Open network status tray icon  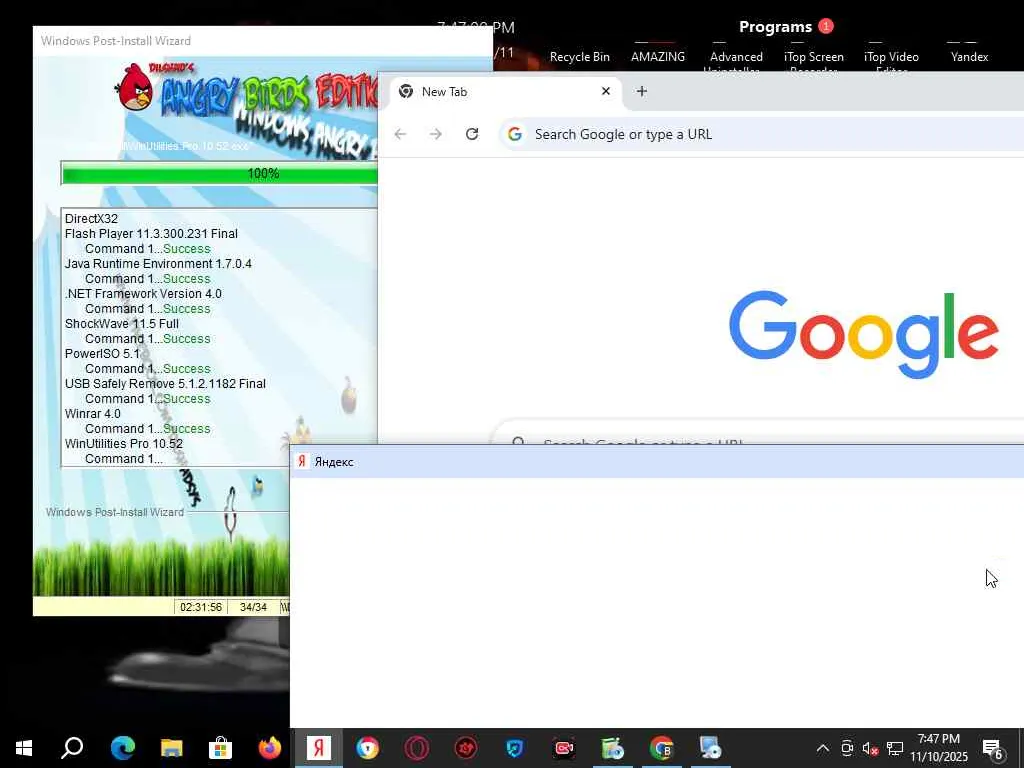coord(895,748)
